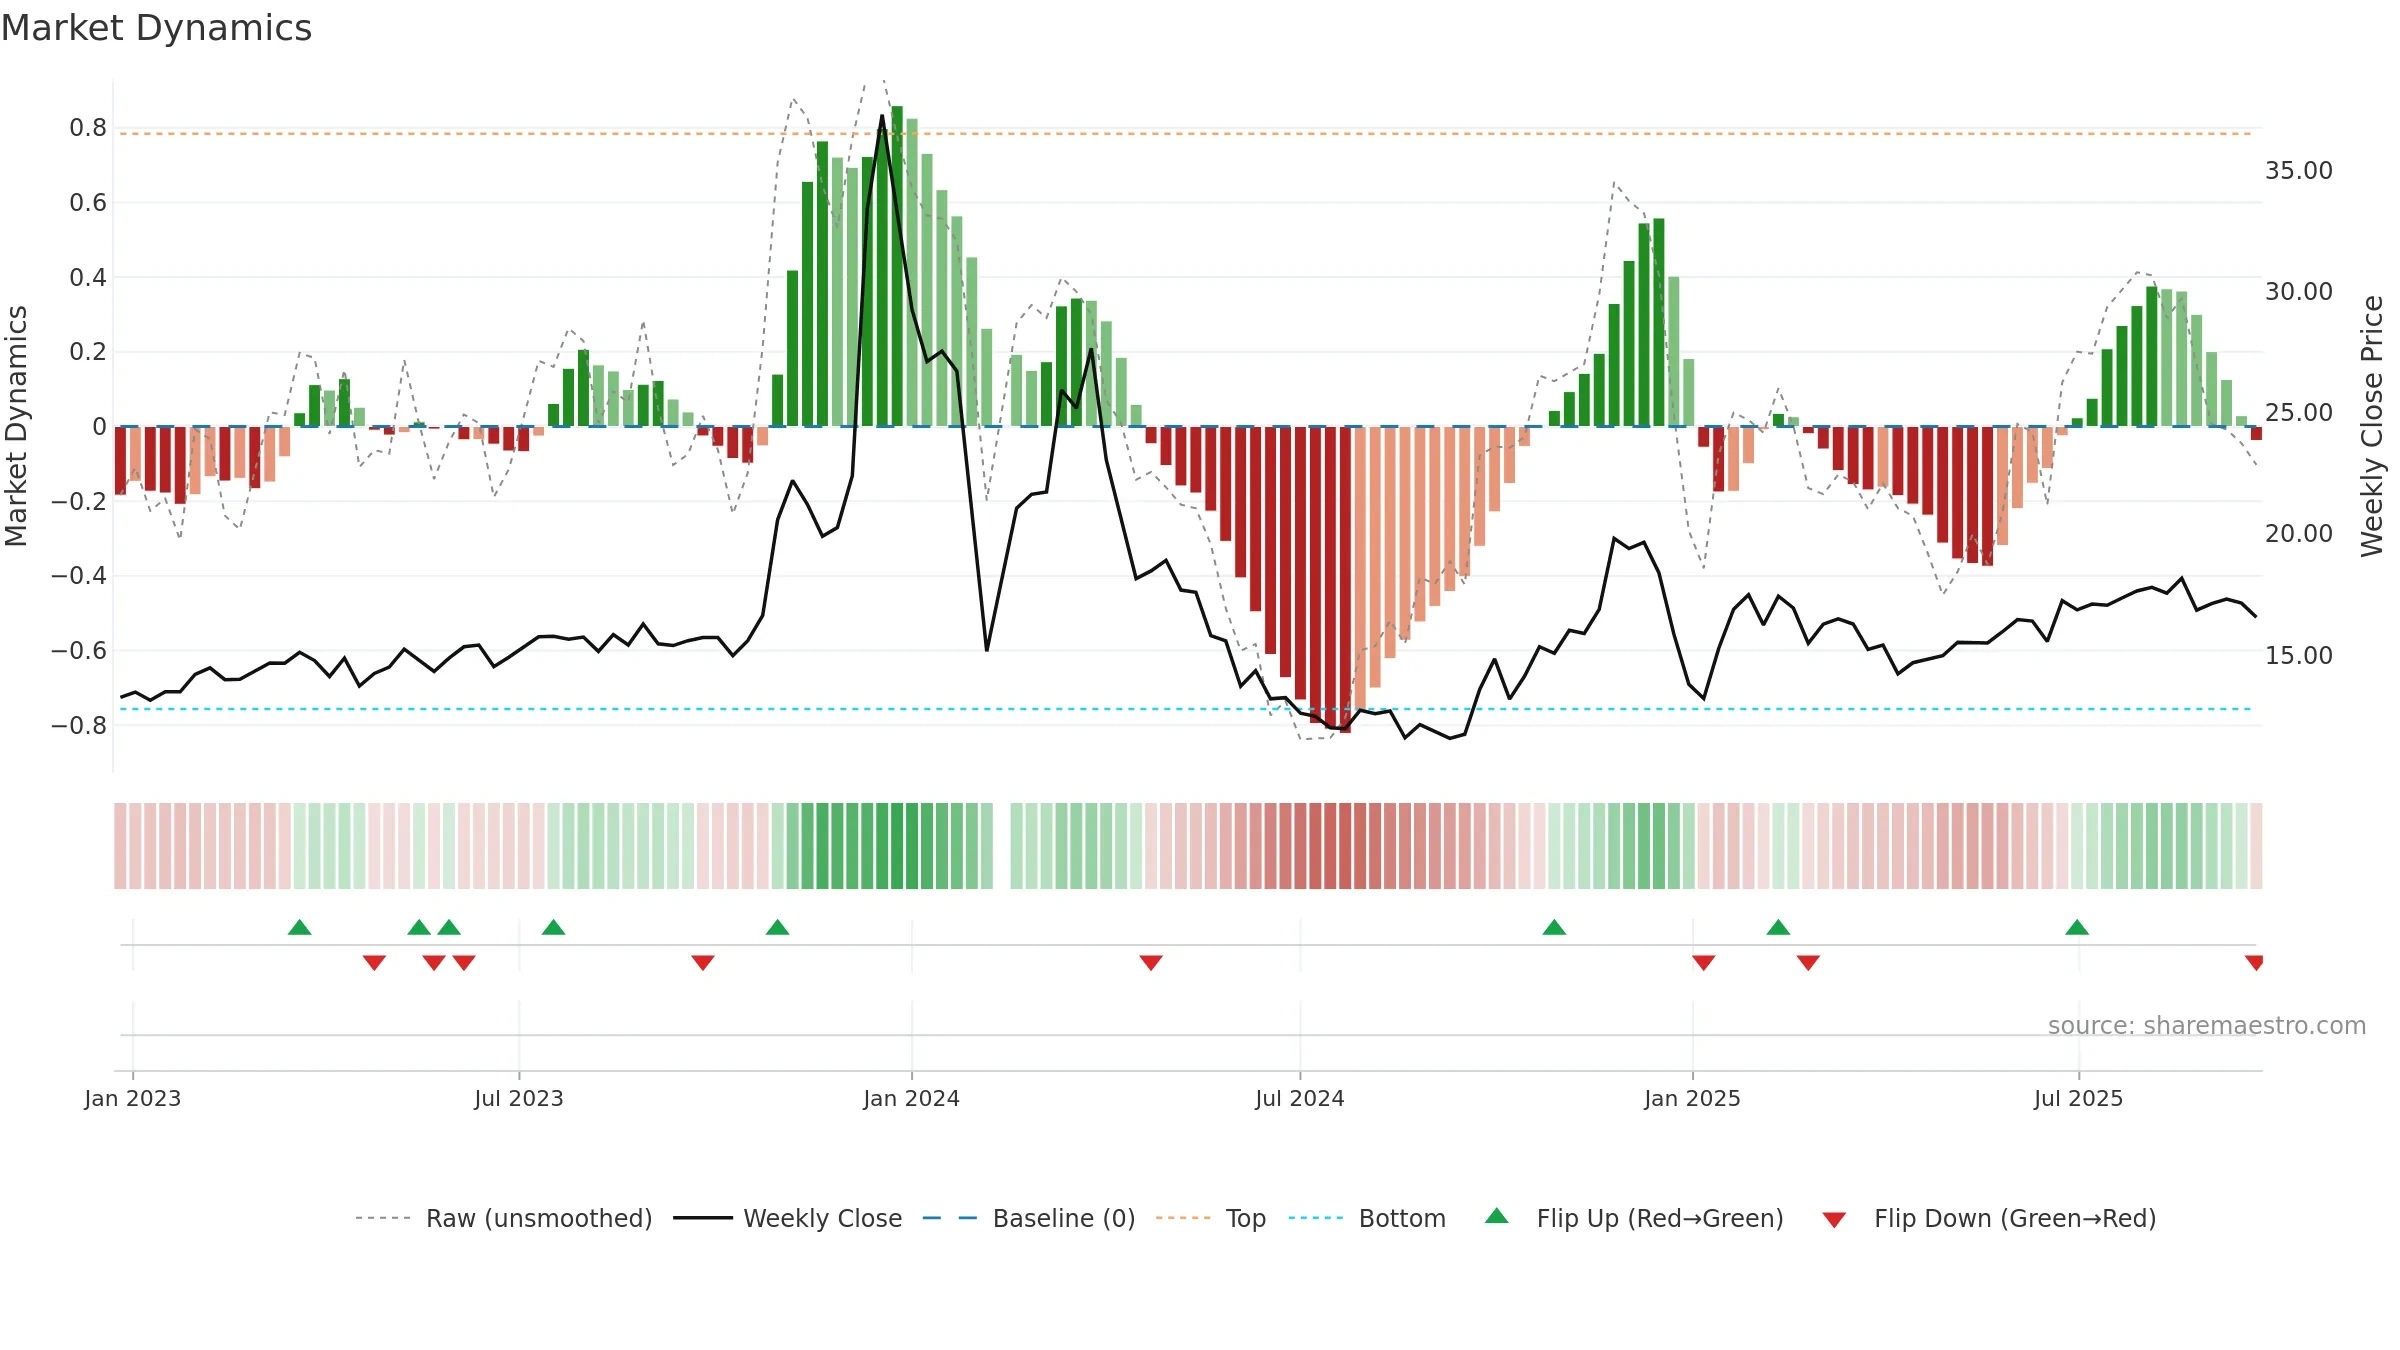Click the 'Jul 2024' x-axis label
The width and height of the screenshot is (2400, 1350).
click(1300, 1098)
